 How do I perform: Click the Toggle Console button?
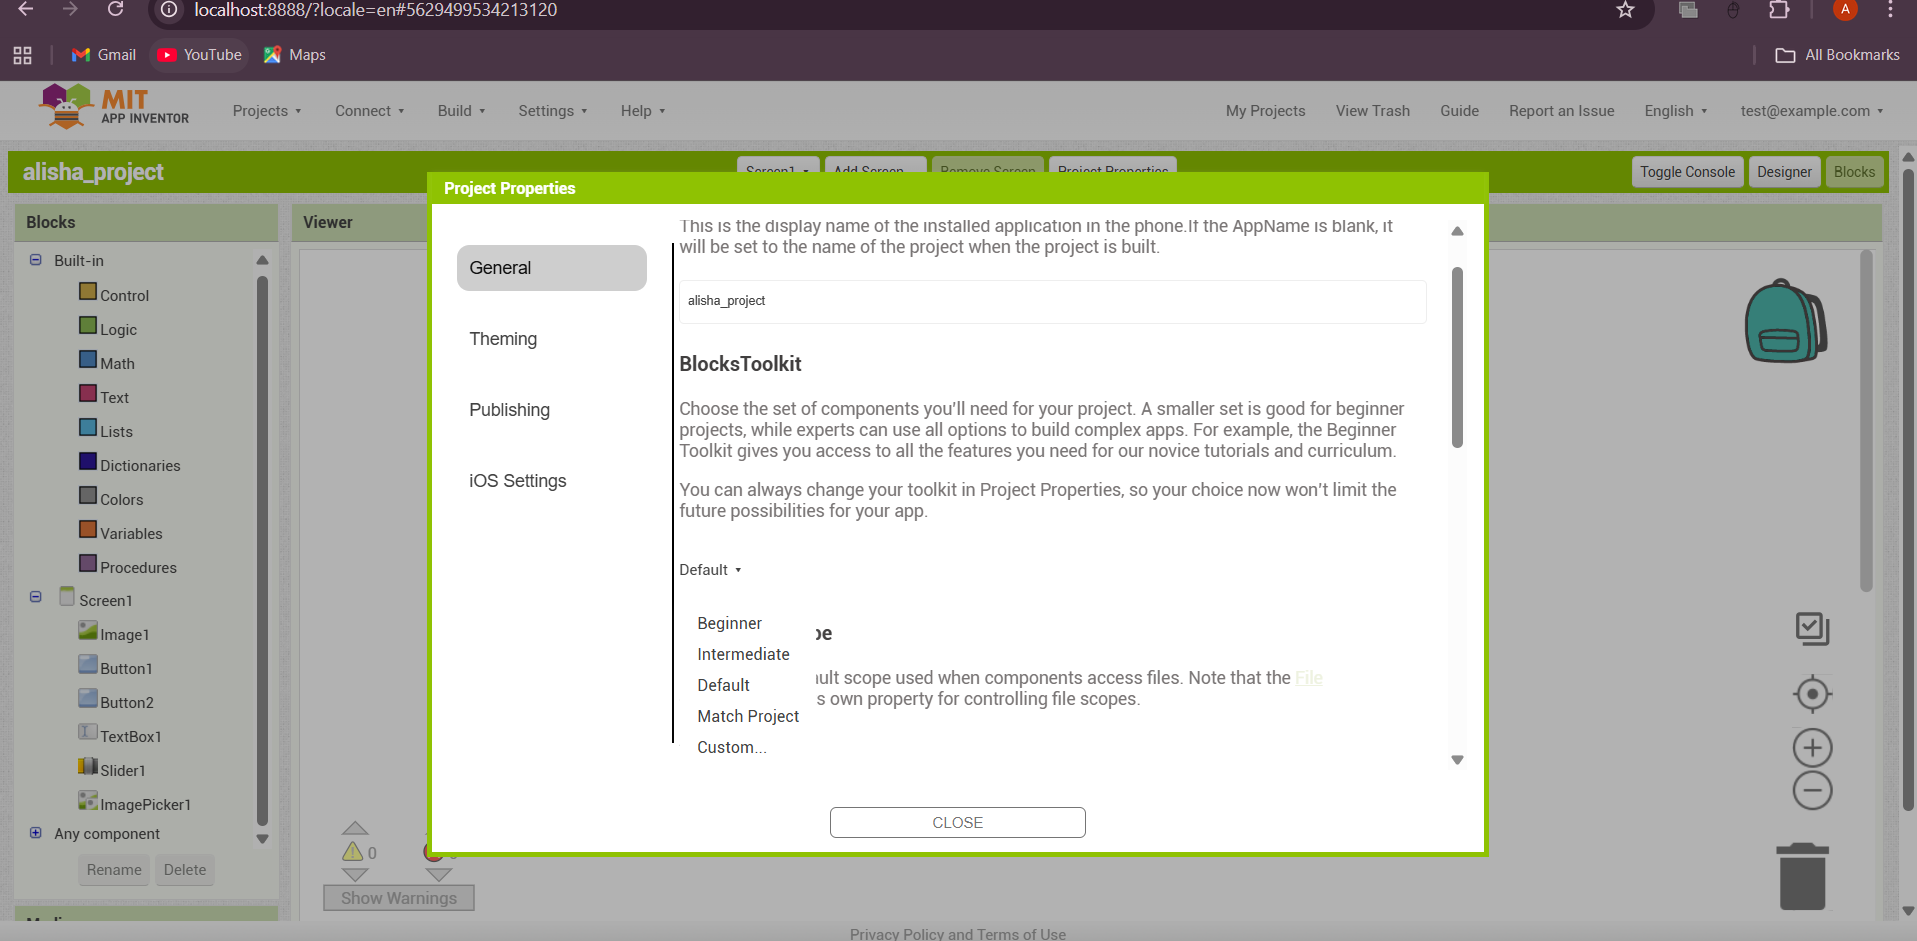1686,172
